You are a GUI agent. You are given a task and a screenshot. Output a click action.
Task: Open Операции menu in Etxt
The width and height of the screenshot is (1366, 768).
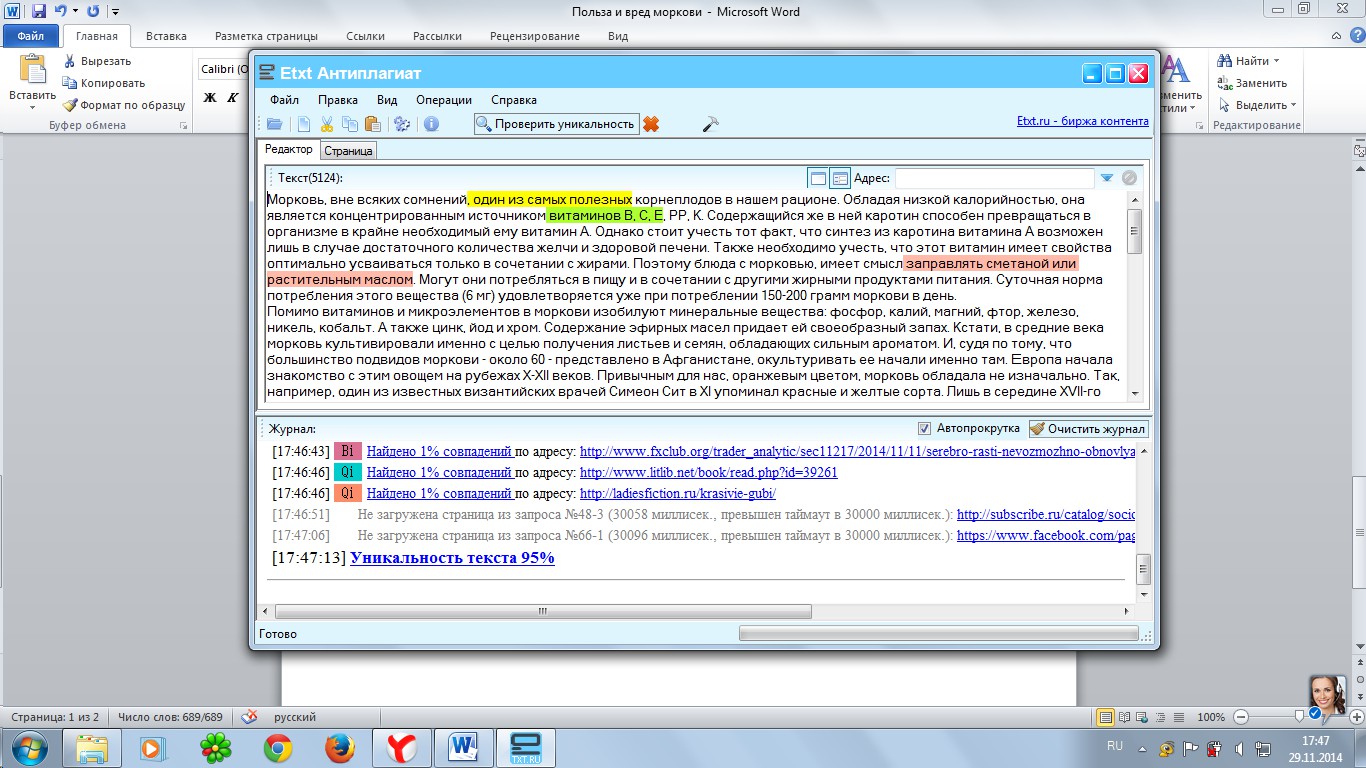coord(444,100)
